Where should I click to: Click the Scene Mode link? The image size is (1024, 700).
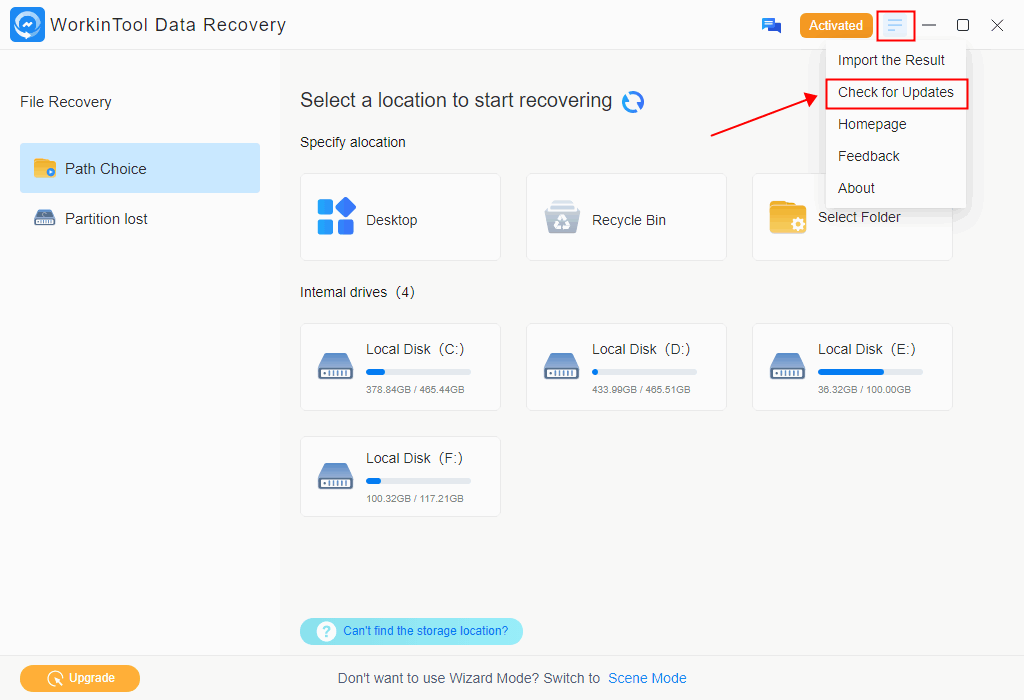pos(647,678)
